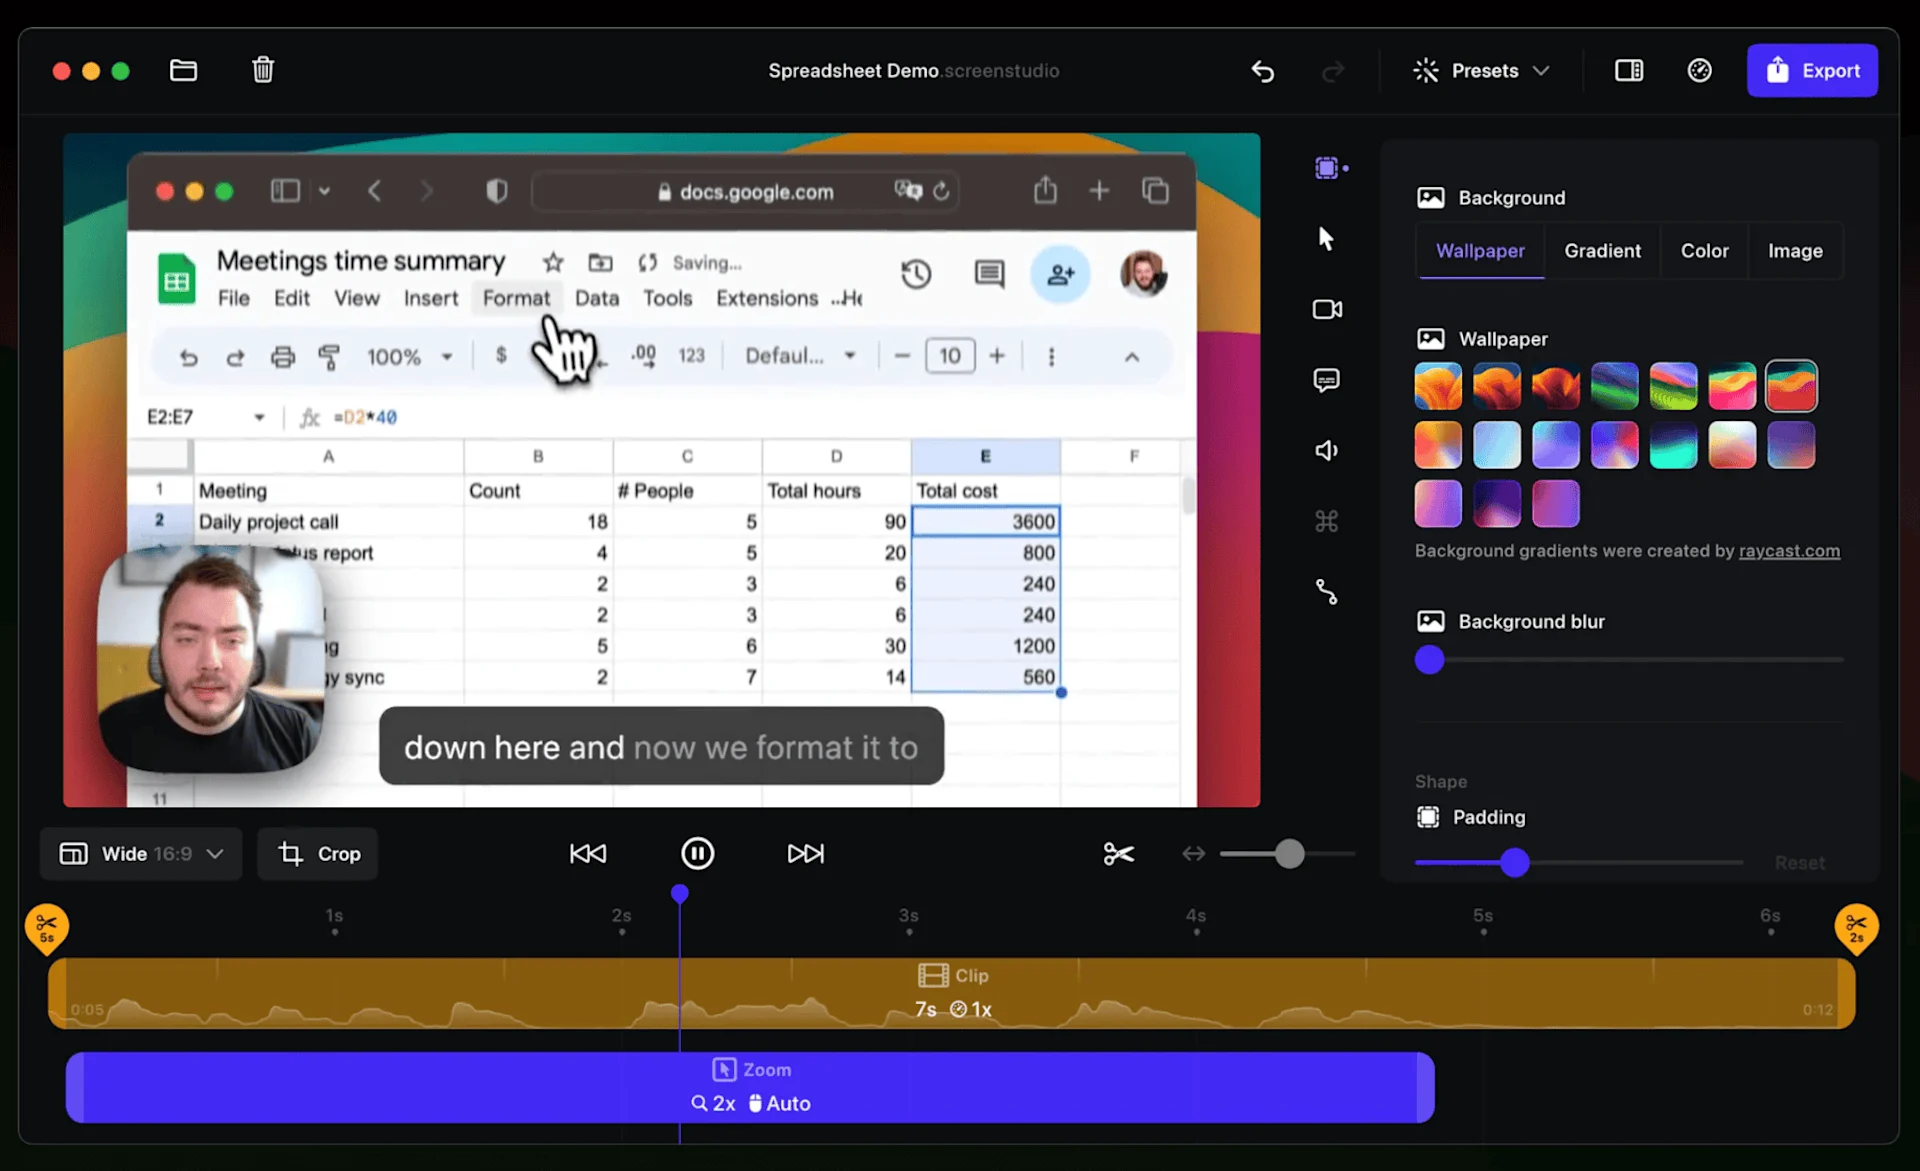Click the Presets magic wand icon
Screen dimensions: 1920x1171
coord(1427,70)
